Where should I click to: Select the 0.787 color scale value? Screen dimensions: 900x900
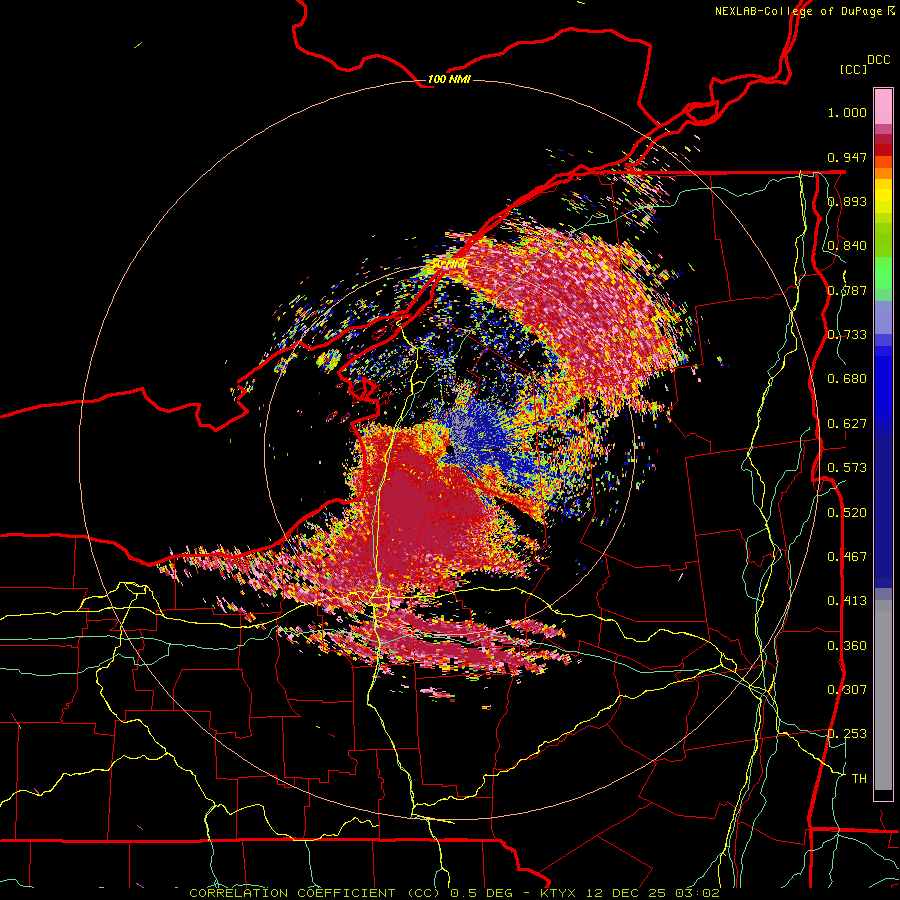(847, 290)
